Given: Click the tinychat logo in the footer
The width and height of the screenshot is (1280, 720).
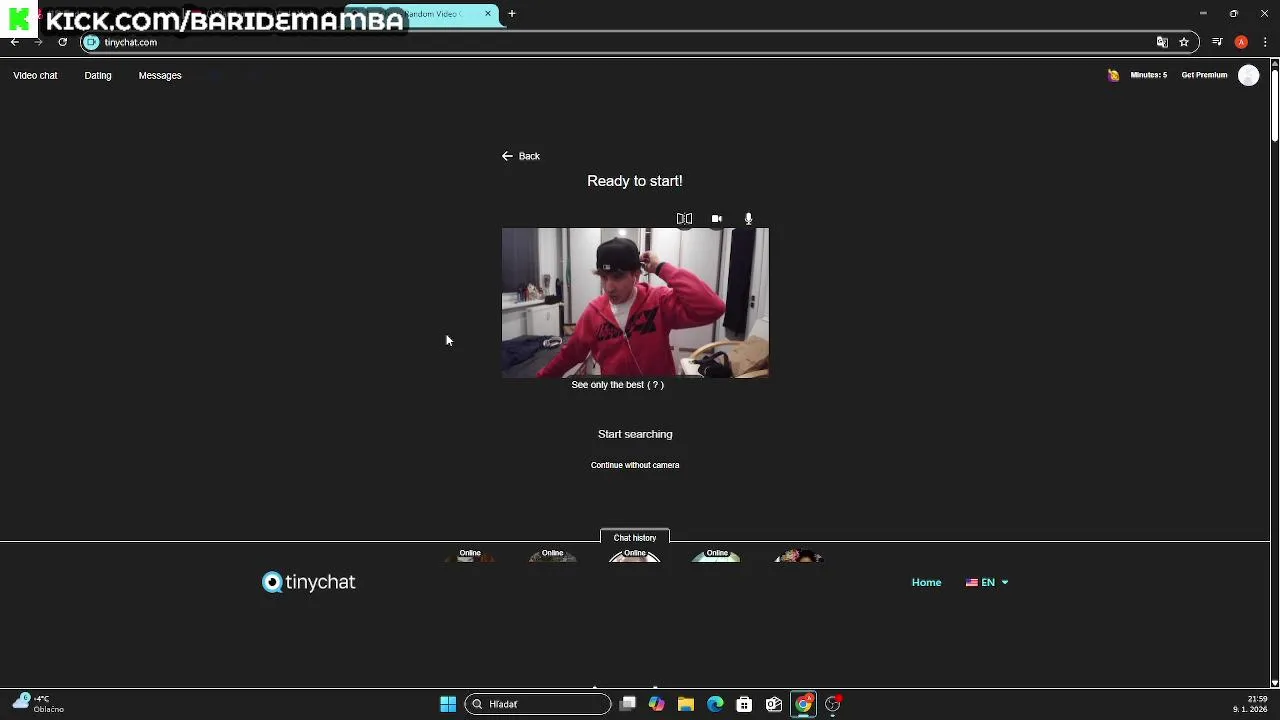Looking at the screenshot, I should click(309, 582).
